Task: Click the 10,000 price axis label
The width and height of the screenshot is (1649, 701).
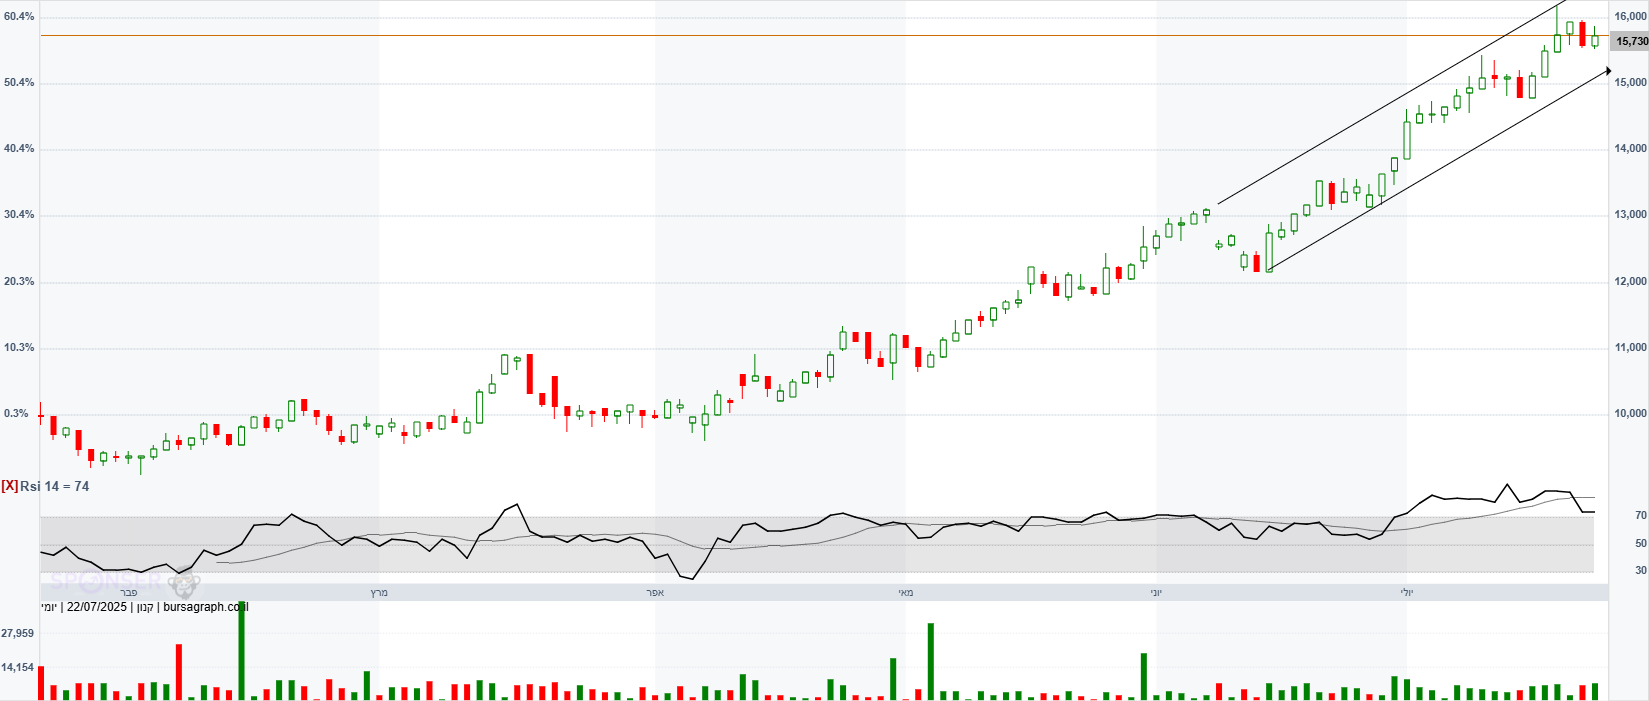Action: point(1630,413)
